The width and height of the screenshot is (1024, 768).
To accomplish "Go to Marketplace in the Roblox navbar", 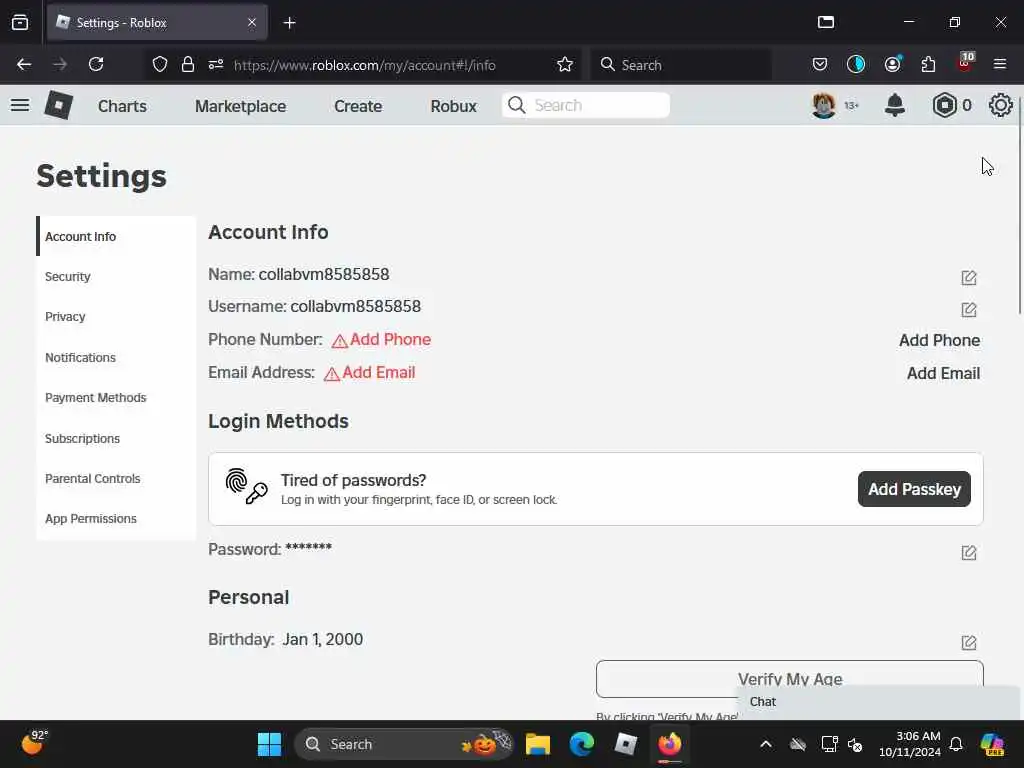I will click(240, 106).
